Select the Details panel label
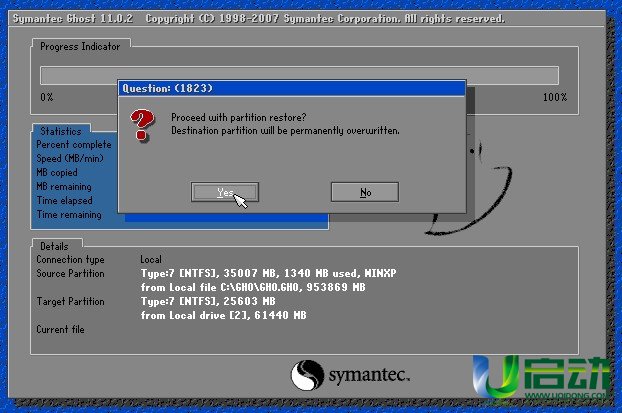The width and height of the screenshot is (622, 413). (54, 246)
